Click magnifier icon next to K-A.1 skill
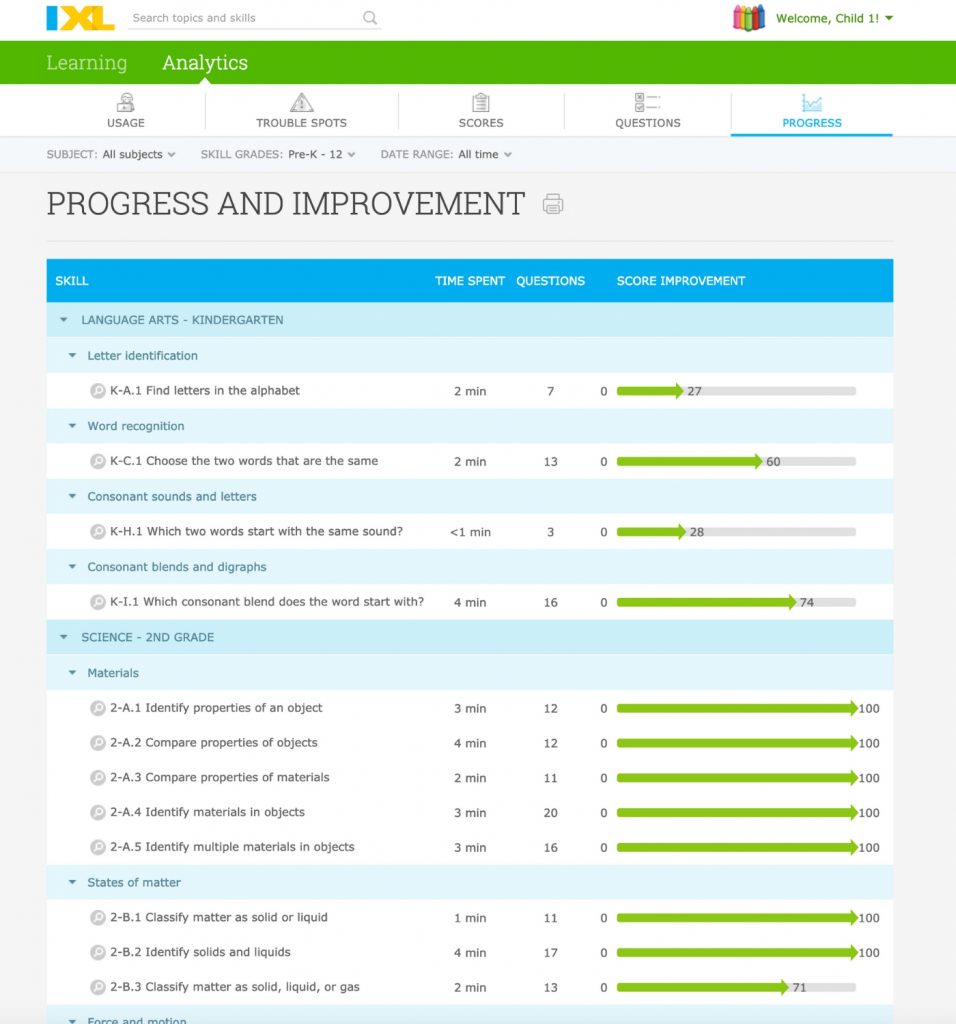Screen dimensions: 956x1024 coord(97,391)
